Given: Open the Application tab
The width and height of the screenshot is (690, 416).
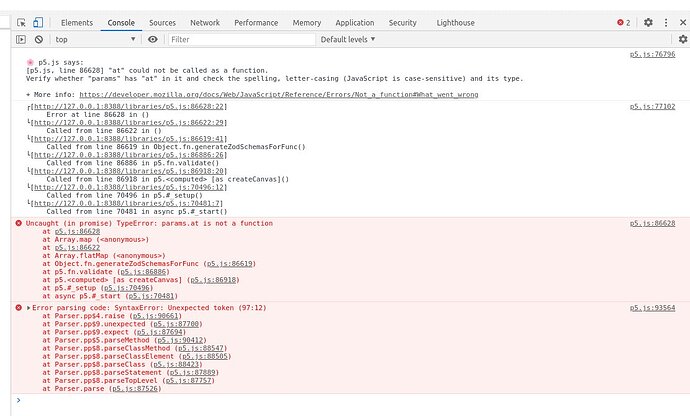Looking at the screenshot, I should 355,22.
